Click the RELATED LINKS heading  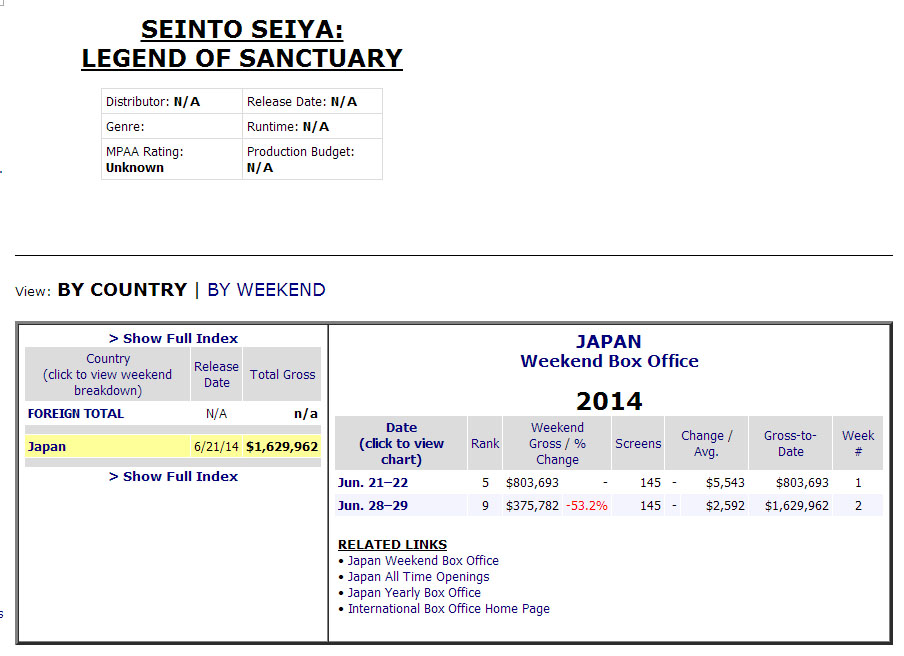392,544
